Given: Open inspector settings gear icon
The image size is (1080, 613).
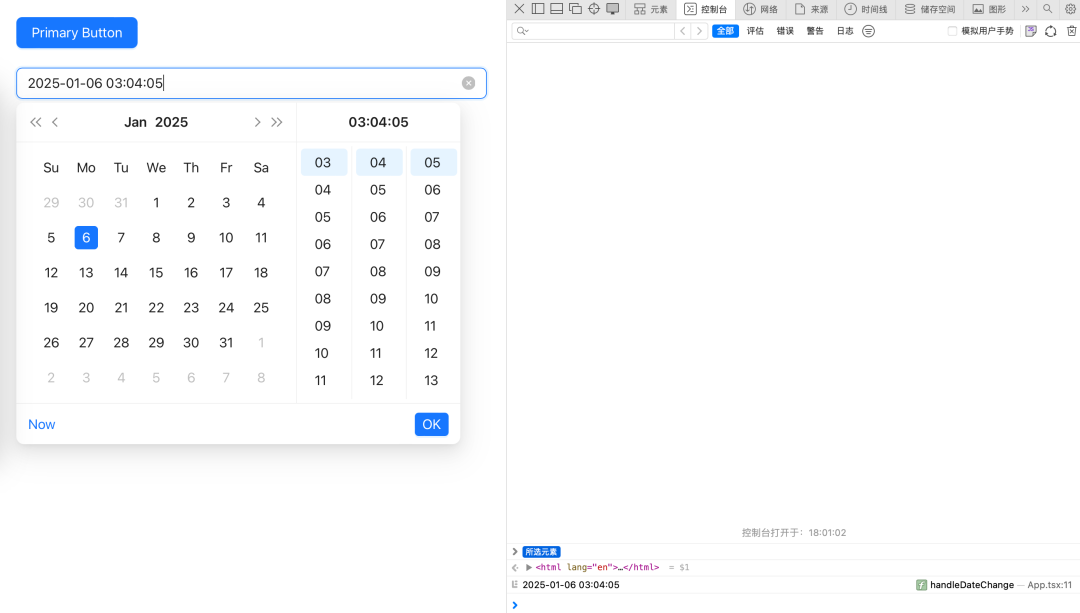Looking at the screenshot, I should (1070, 9).
